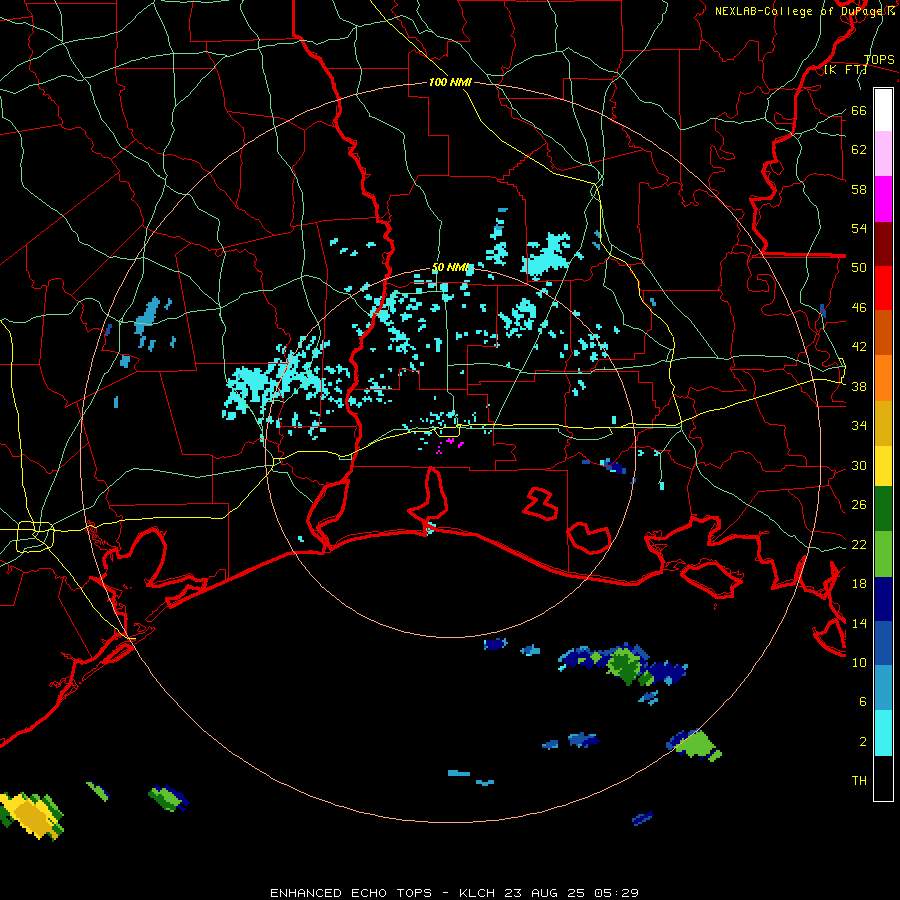The image size is (900, 900).
Task: Click the legend value 18
Action: (859, 584)
